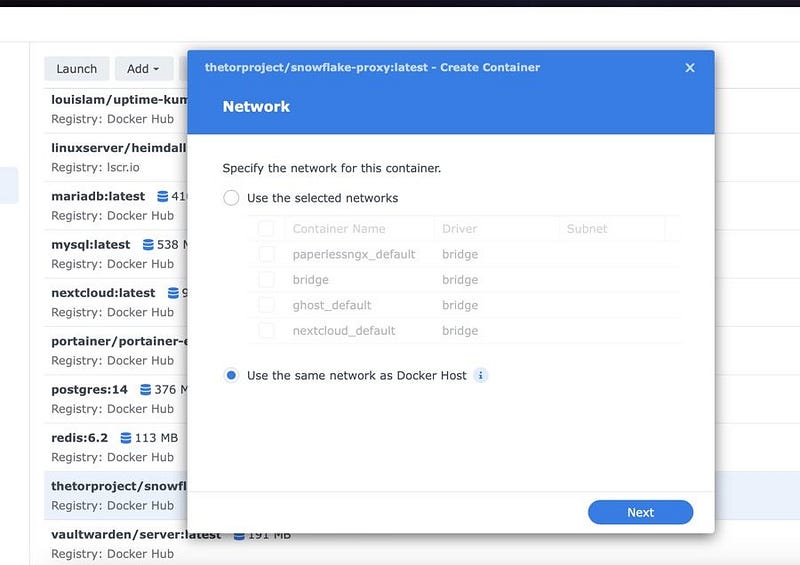Click the nextcloud size database icon

pyautogui.click(x=173, y=293)
